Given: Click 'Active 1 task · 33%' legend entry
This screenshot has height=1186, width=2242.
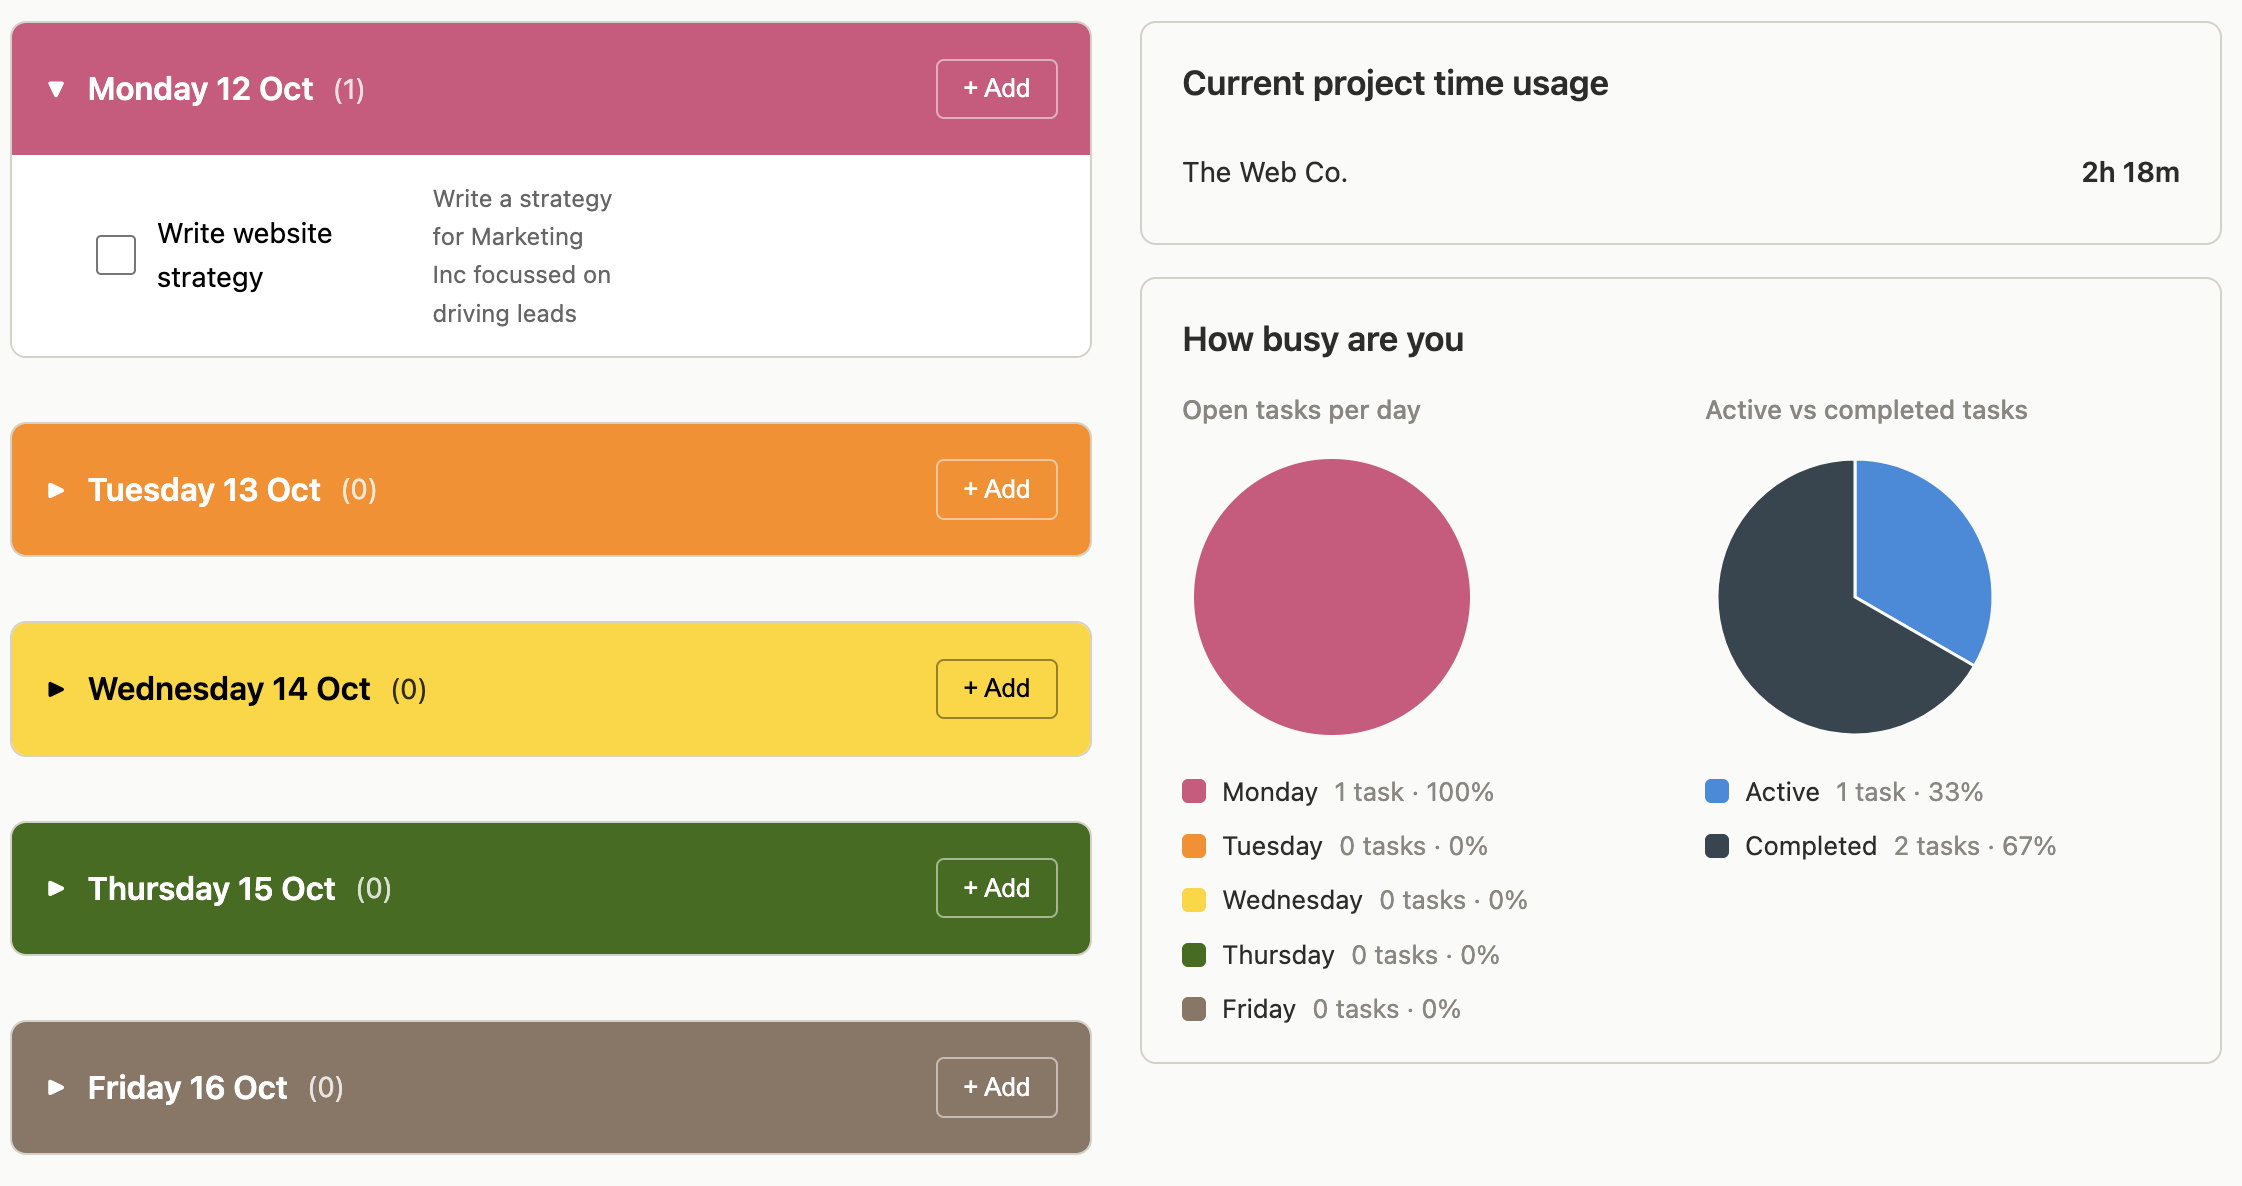Looking at the screenshot, I should click(x=1844, y=791).
